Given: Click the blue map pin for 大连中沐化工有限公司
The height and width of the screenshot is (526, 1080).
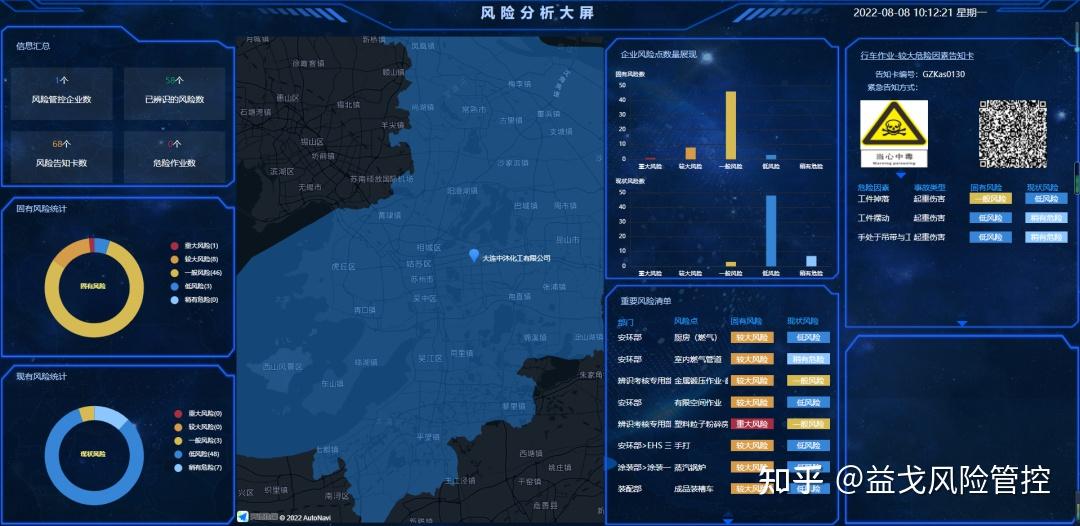Looking at the screenshot, I should pos(473,255).
